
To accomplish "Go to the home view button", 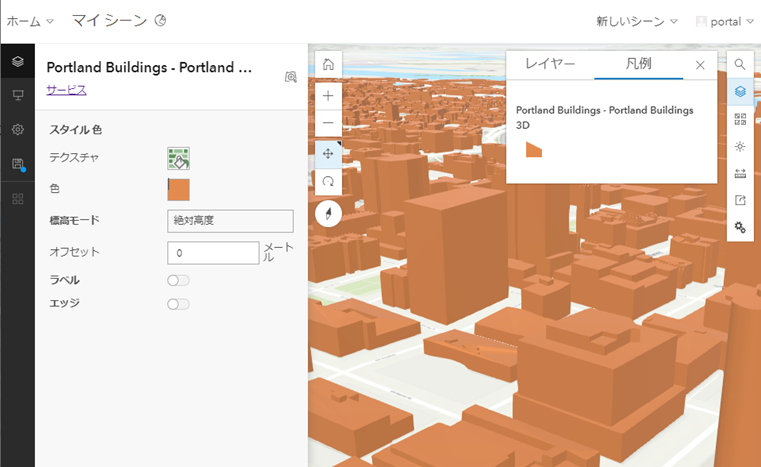I will click(328, 65).
